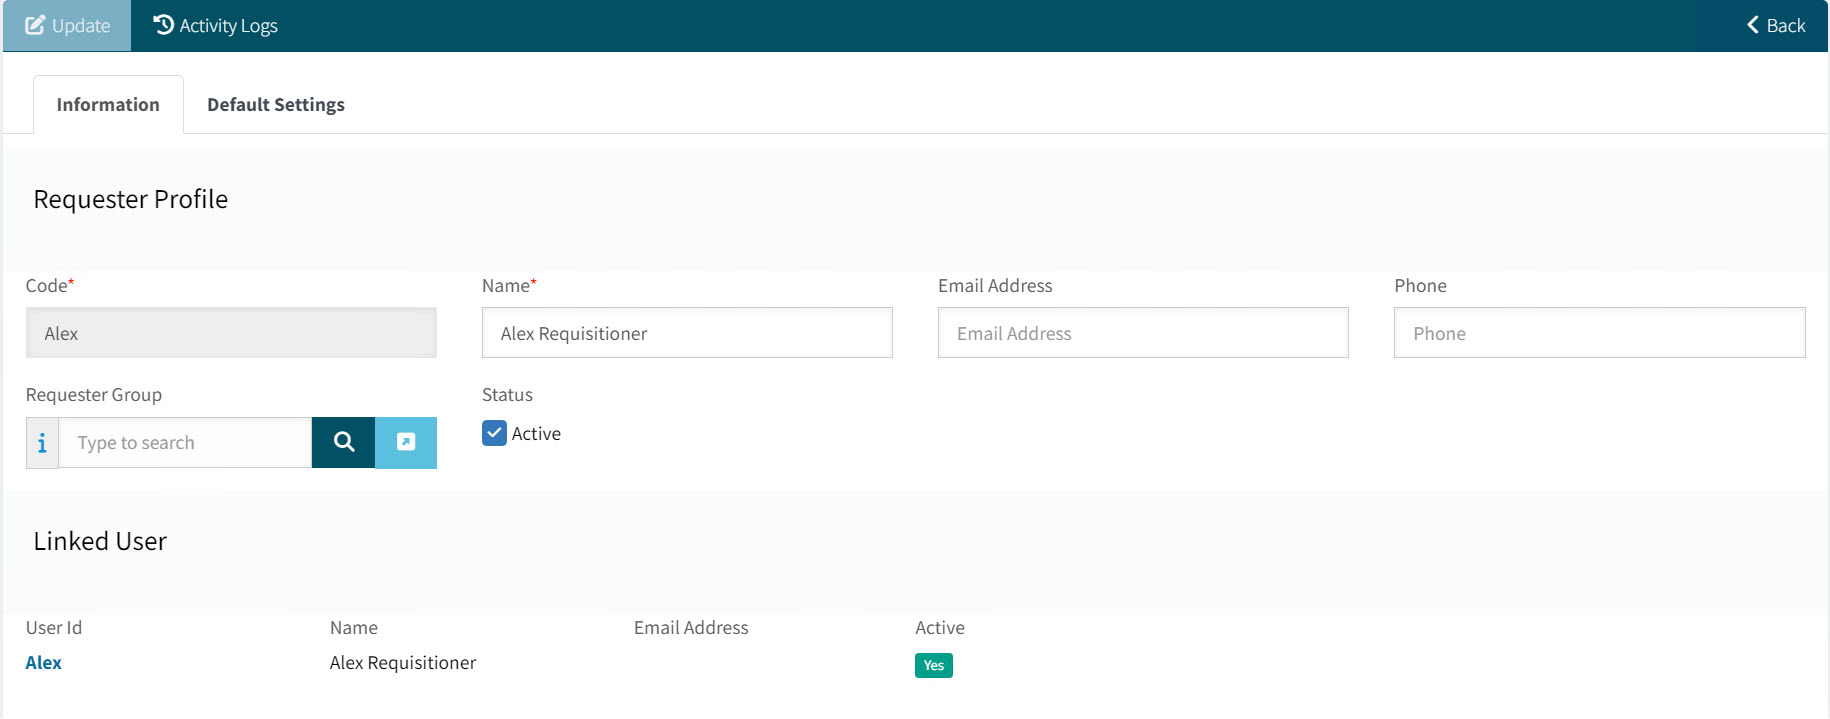Go back using the Back chevron
1830x719 pixels.
[x=1775, y=26]
